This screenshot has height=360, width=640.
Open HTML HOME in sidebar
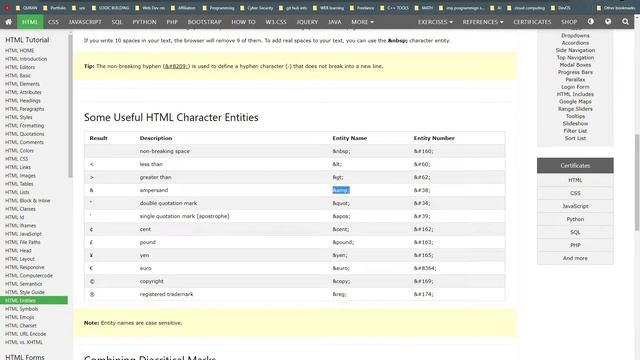pyautogui.click(x=20, y=51)
